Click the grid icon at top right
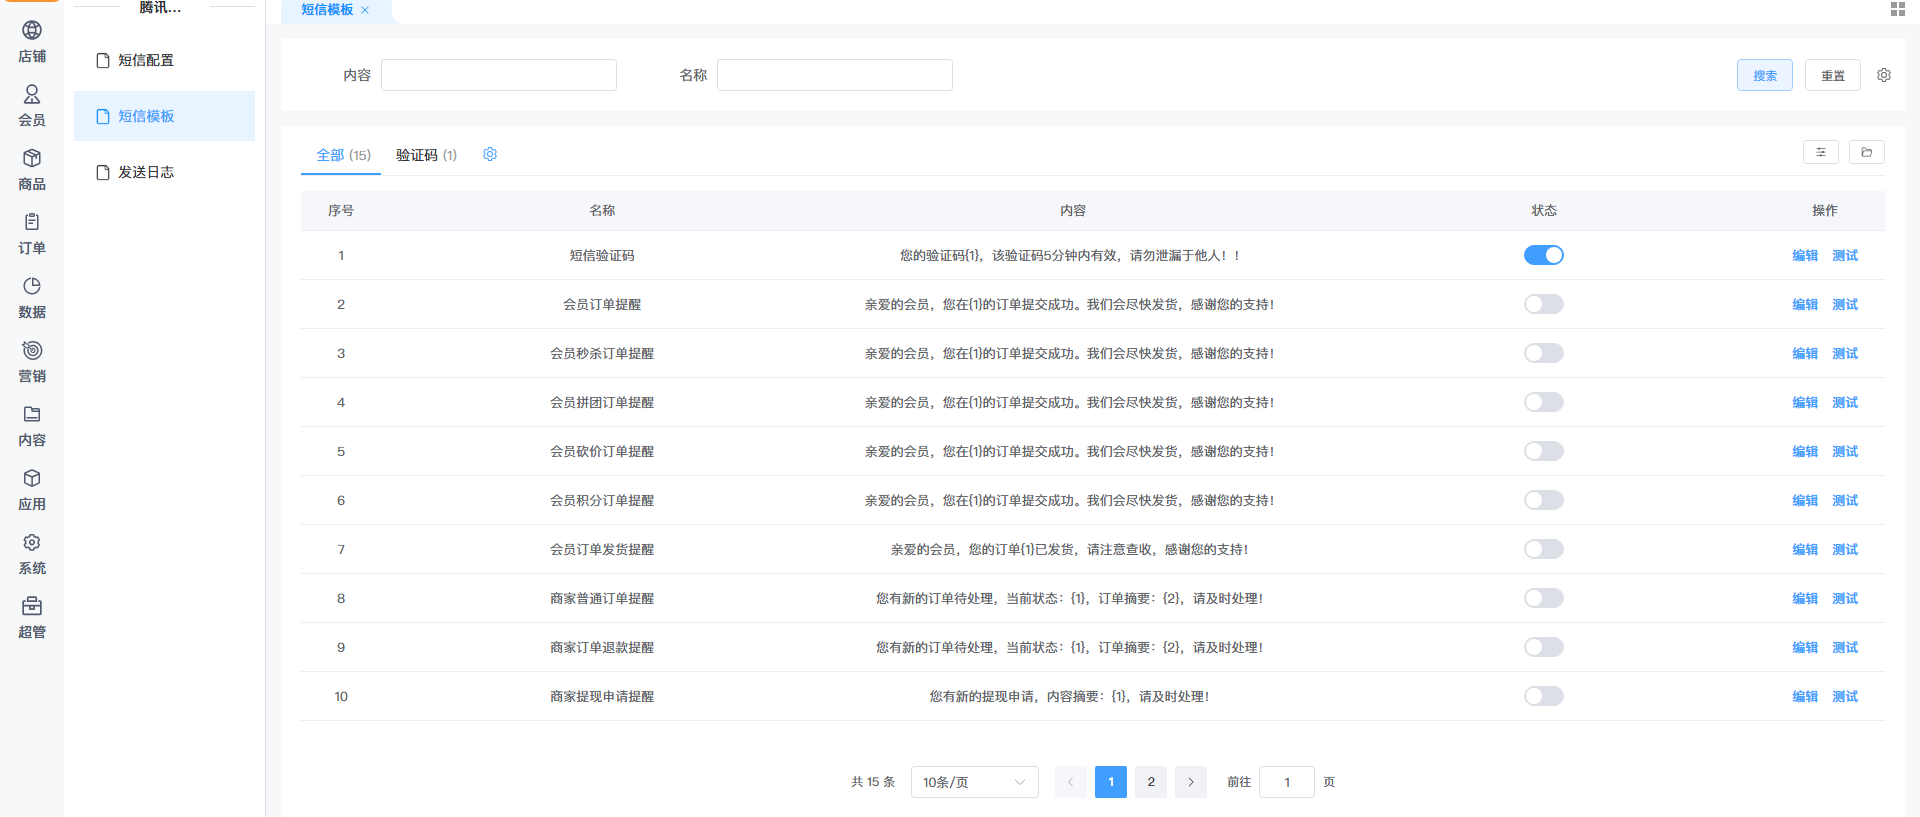This screenshot has width=1920, height=817. pyautogui.click(x=1898, y=9)
